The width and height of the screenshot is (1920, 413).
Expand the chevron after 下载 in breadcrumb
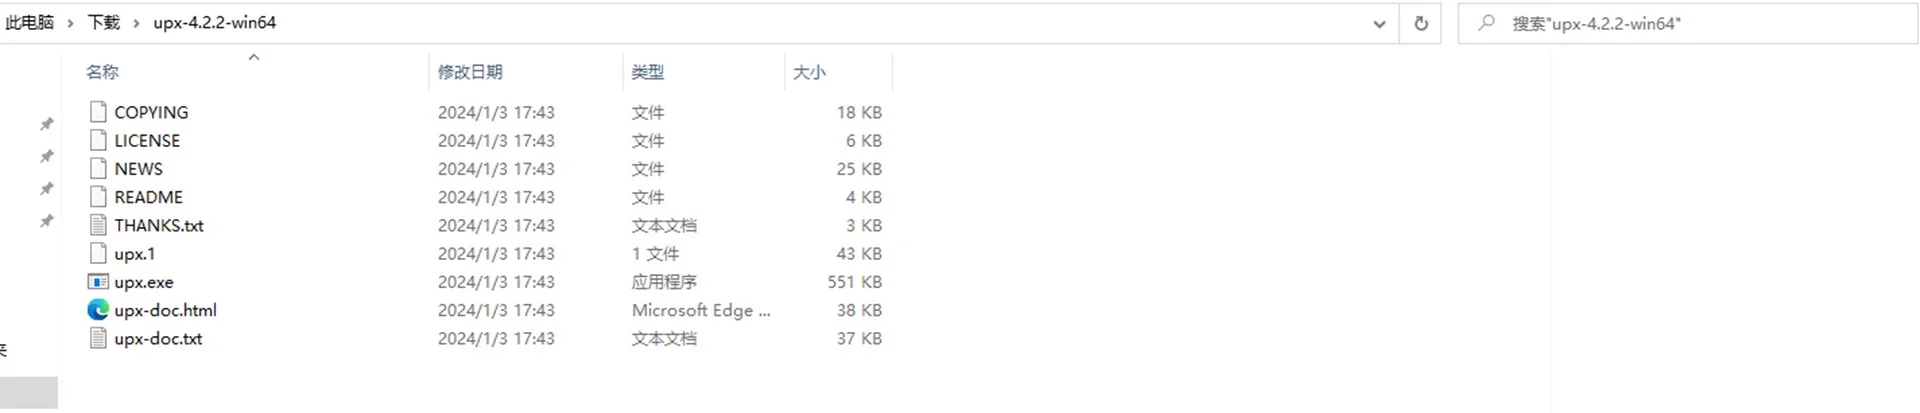tap(136, 23)
